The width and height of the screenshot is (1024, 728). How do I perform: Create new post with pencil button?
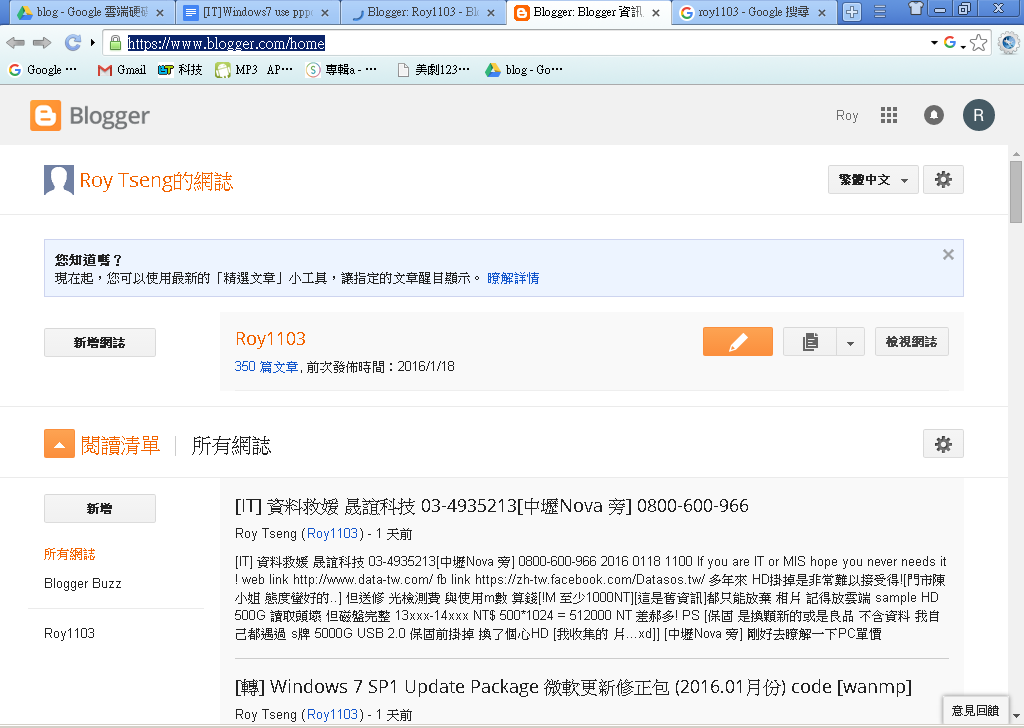click(738, 341)
